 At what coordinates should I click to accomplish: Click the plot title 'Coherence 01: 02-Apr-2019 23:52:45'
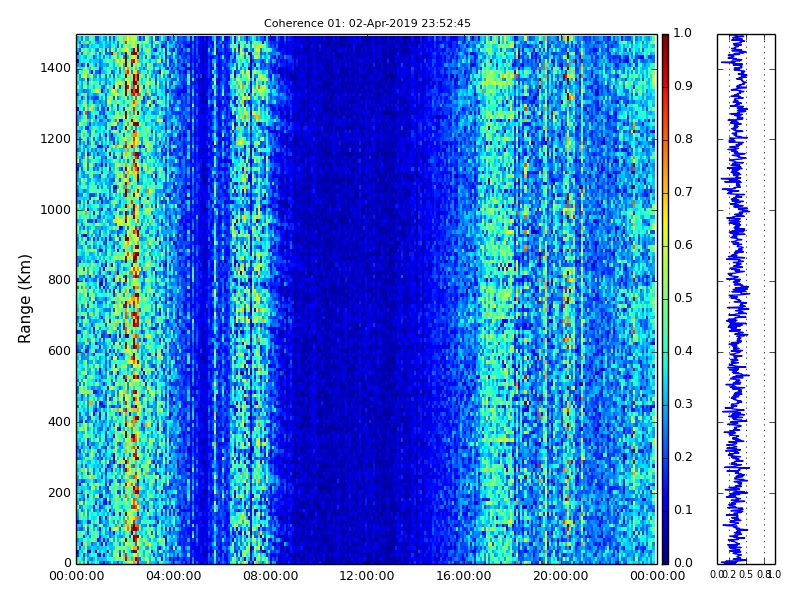[367, 23]
